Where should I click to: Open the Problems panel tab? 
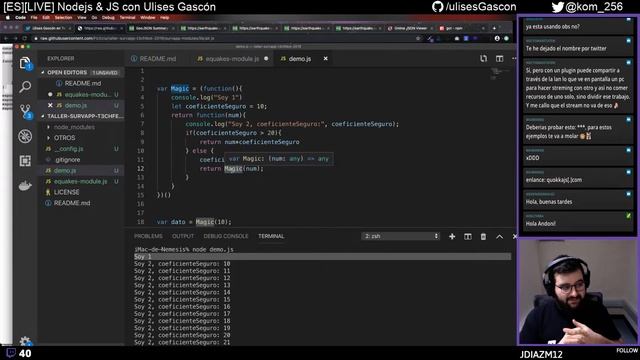148,236
